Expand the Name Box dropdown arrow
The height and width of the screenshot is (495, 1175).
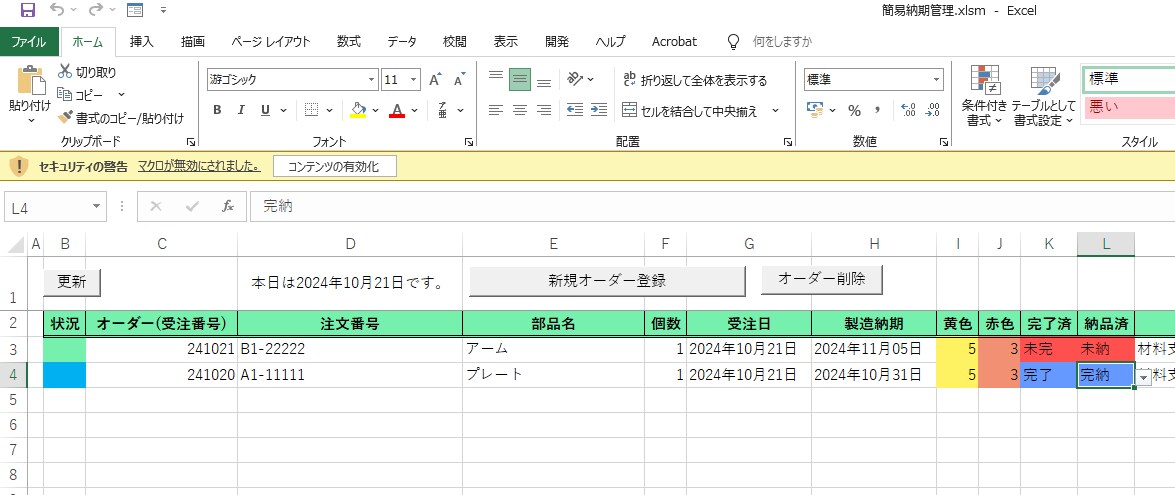point(97,206)
